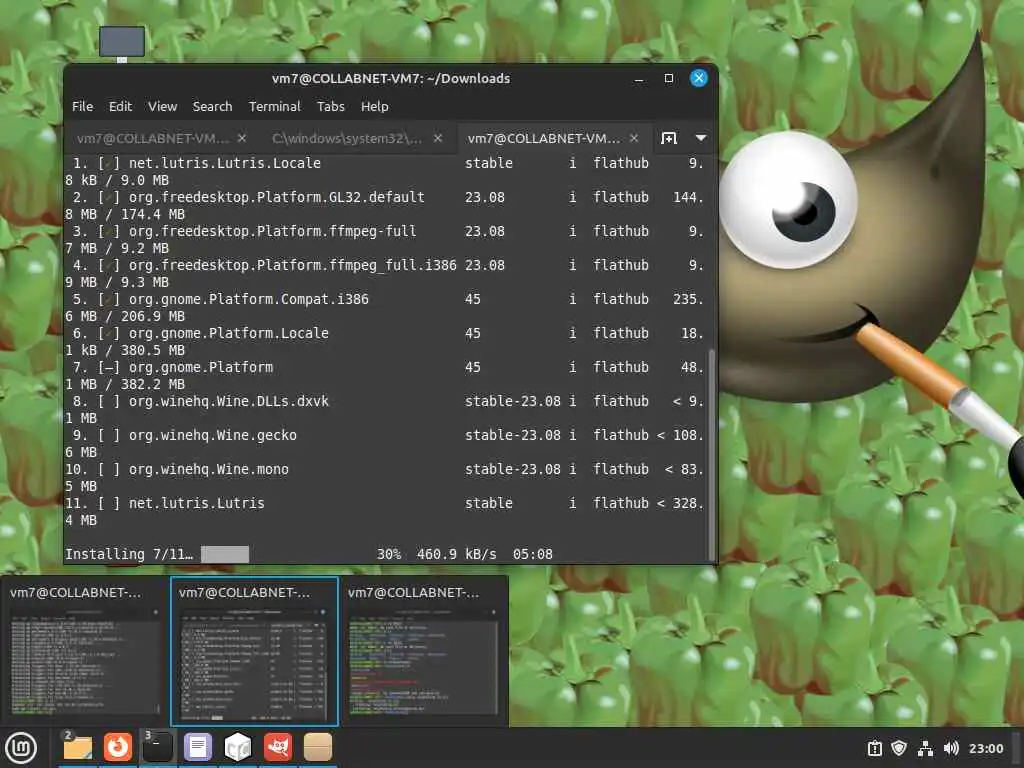Click the 23:00 clock in the panel

(x=985, y=748)
